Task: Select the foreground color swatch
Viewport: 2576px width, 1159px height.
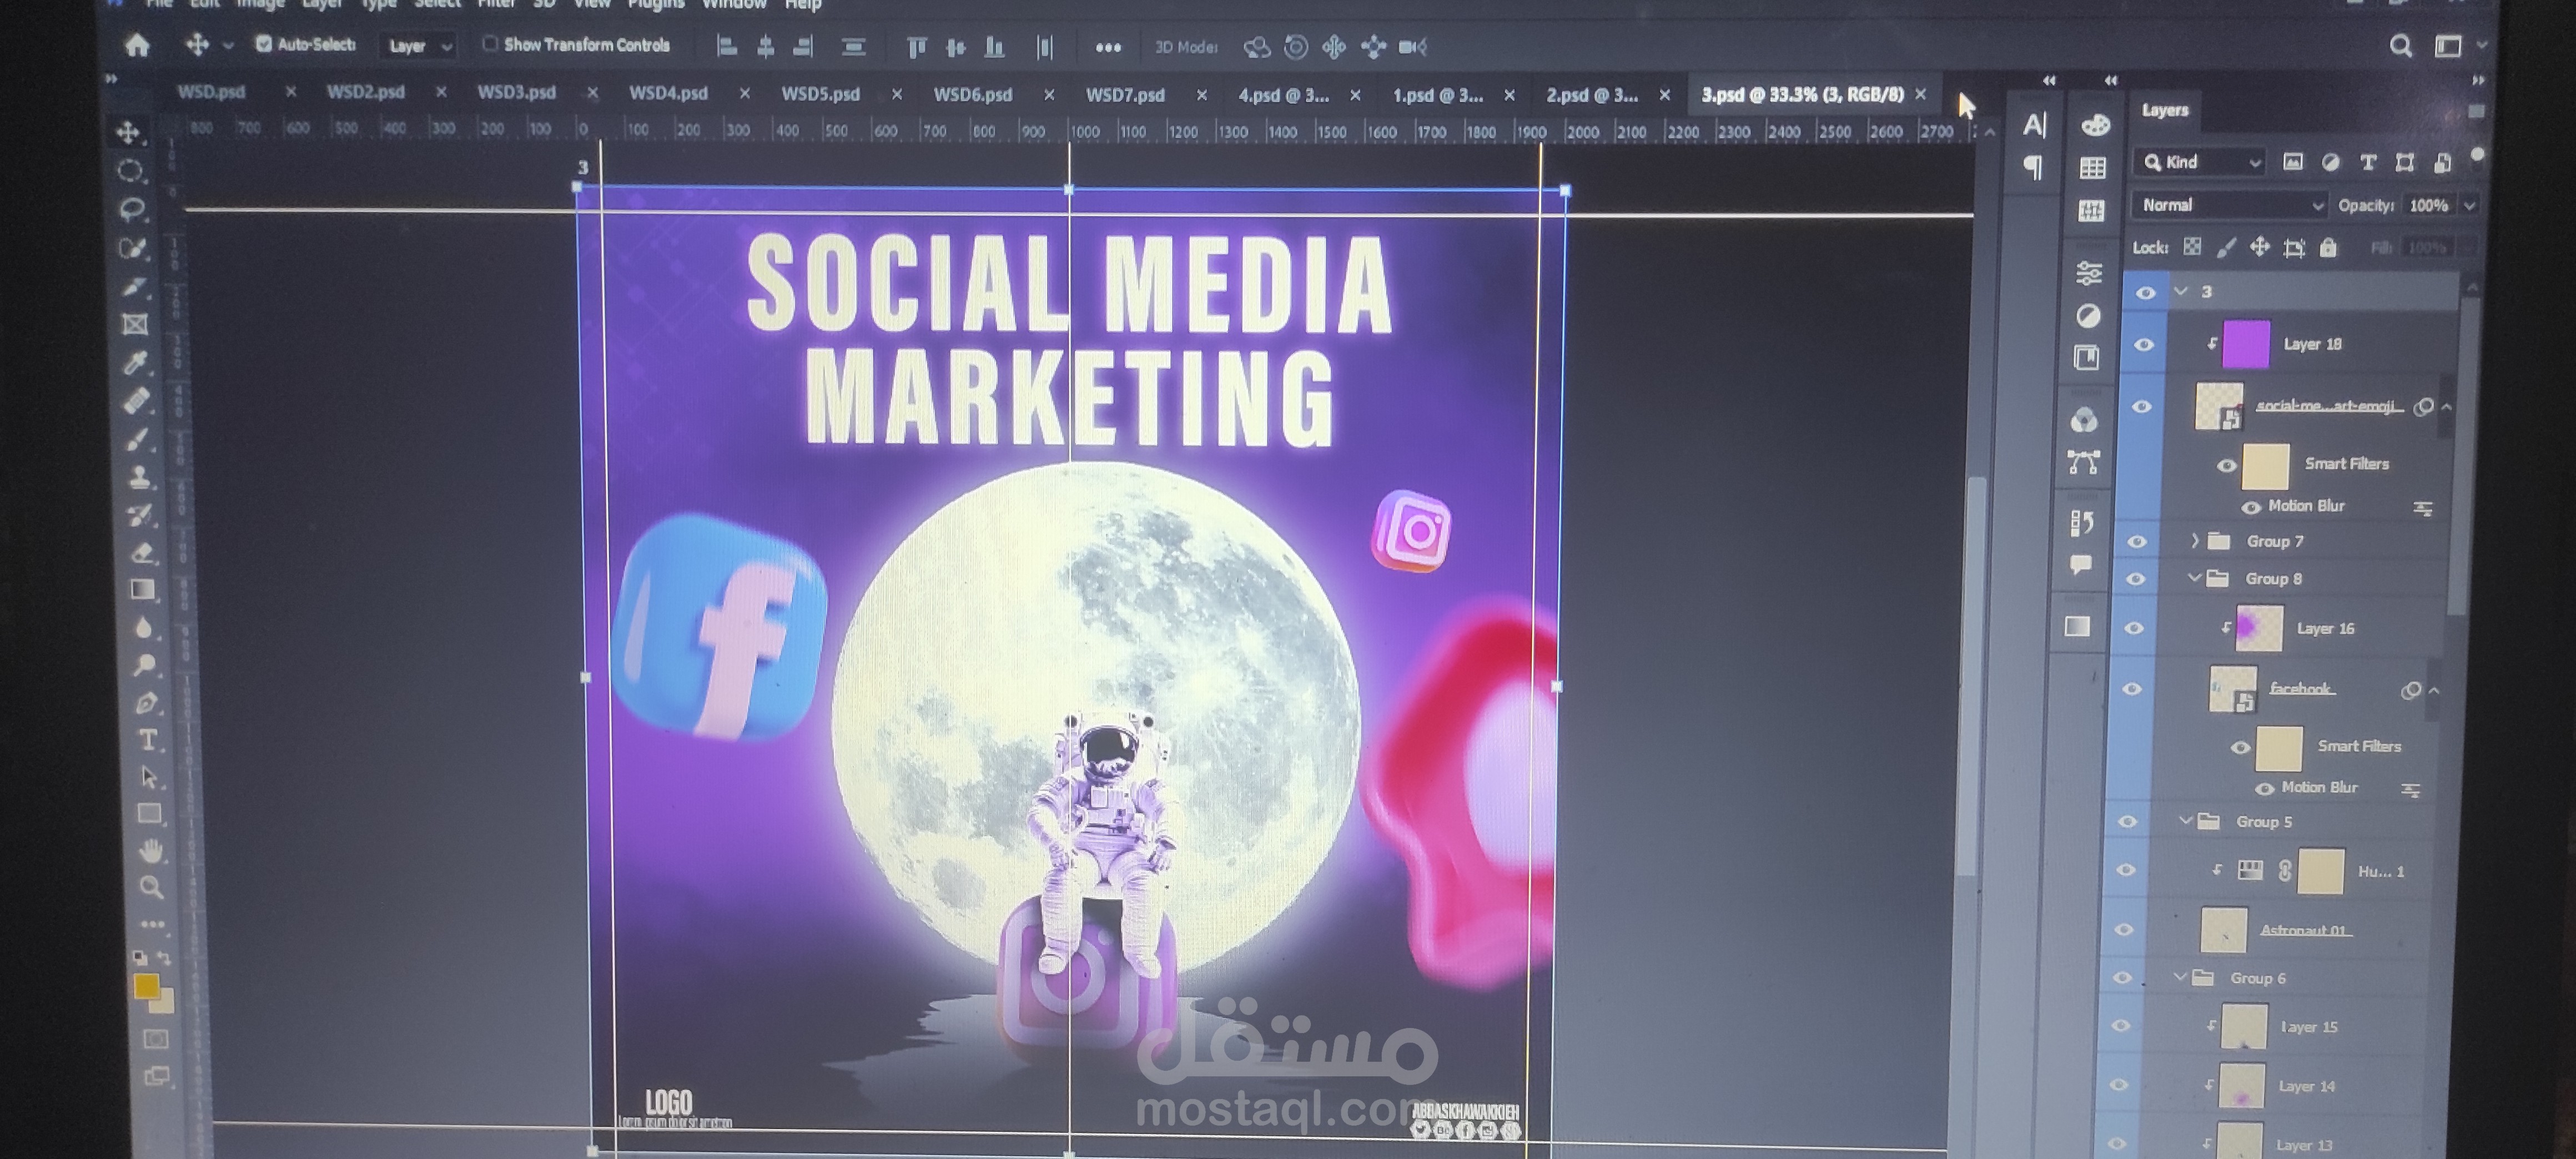Action: (146, 987)
